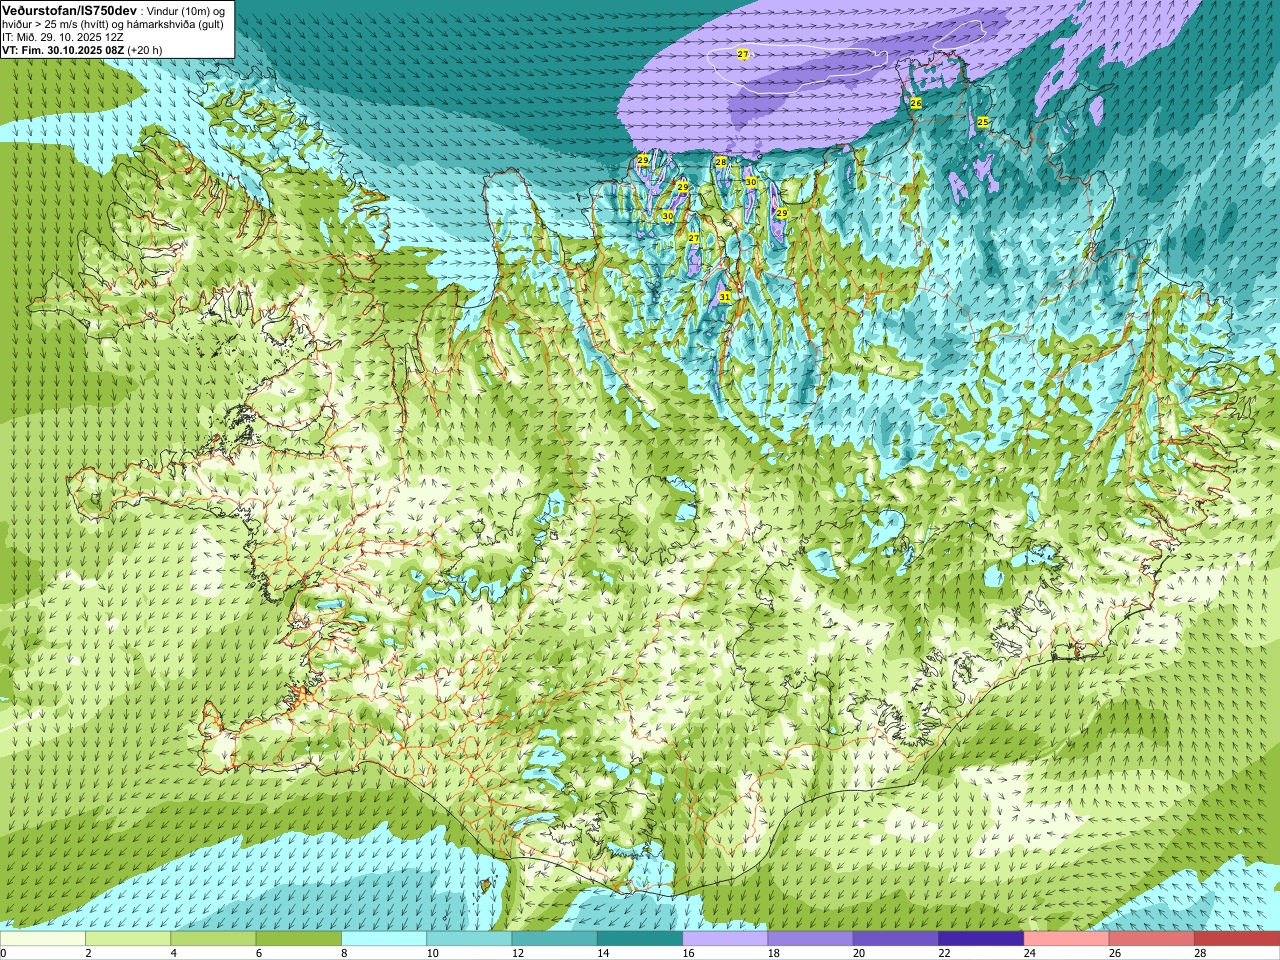This screenshot has height=960, width=1280.
Task: Select the 22–24 m/s dark indigo legend swatch
Action: pyautogui.click(x=981, y=938)
